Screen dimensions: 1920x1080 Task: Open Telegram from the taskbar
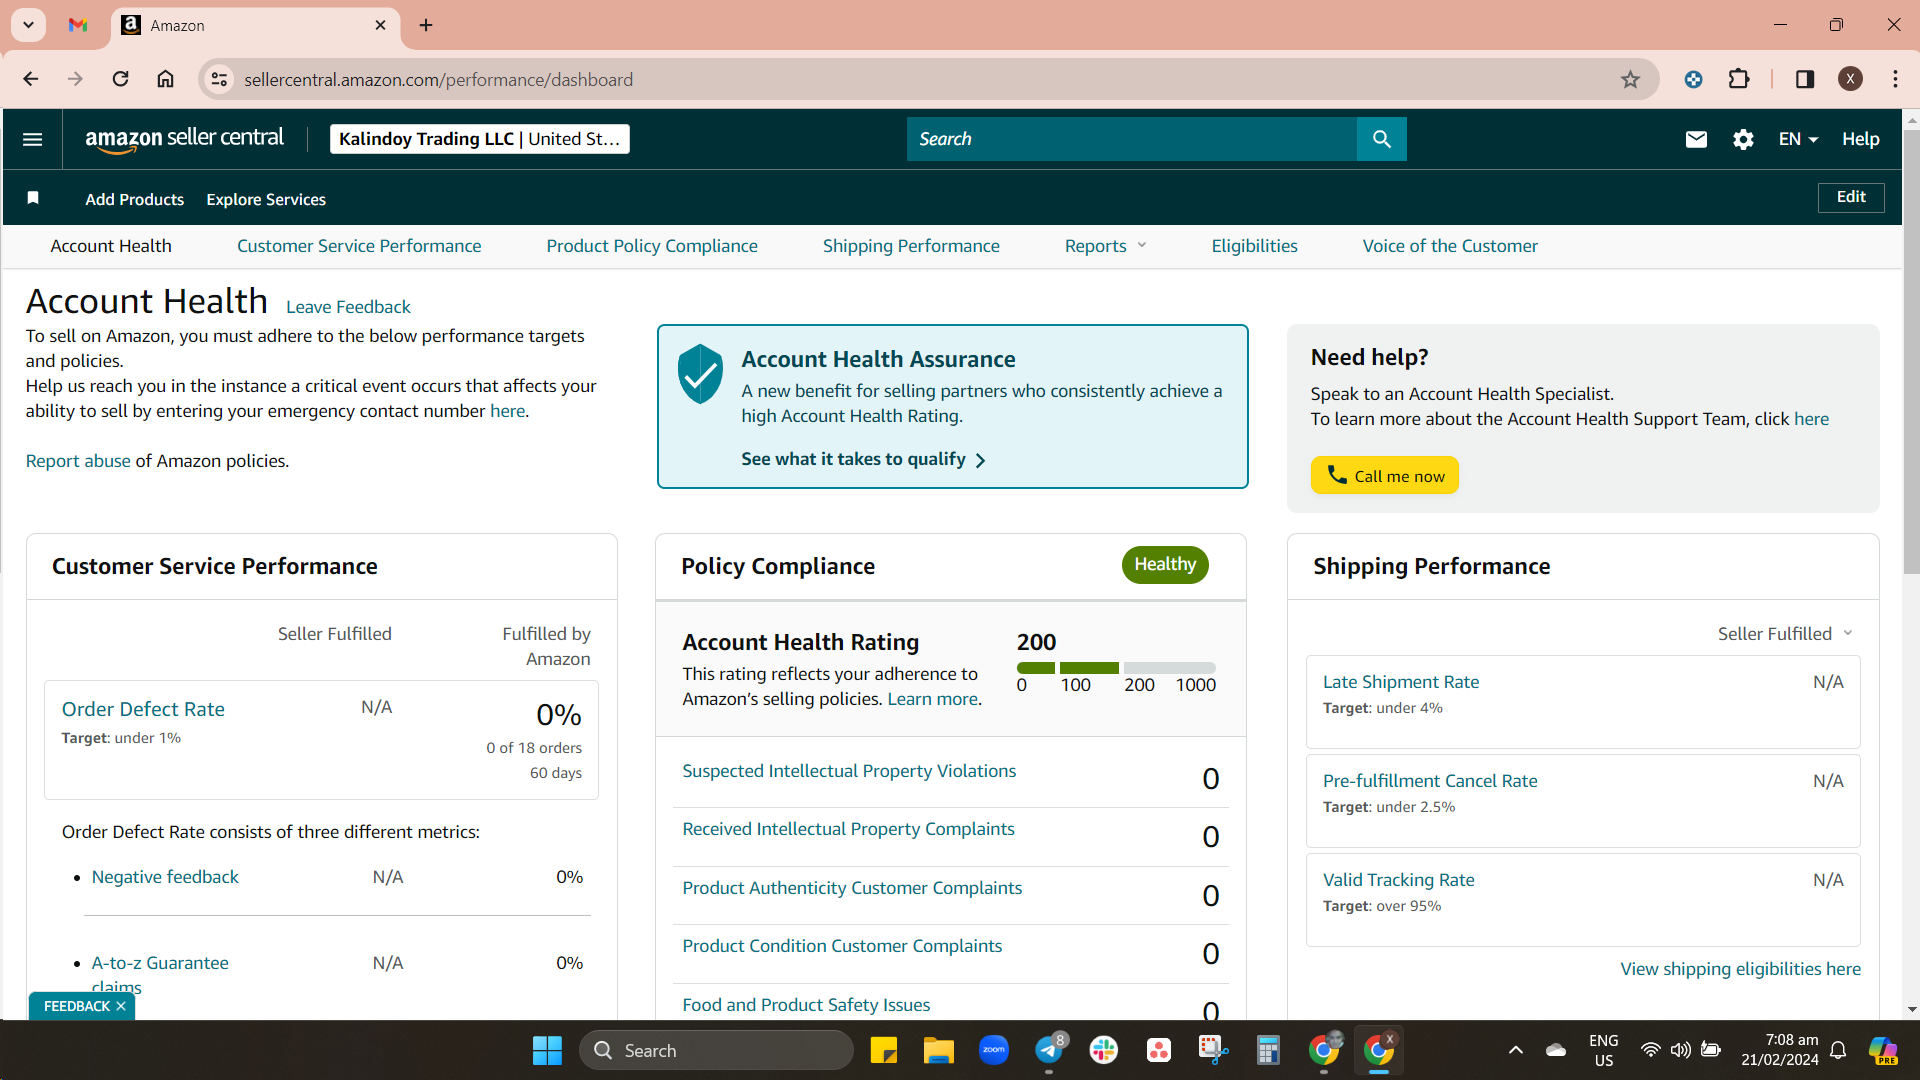point(1049,1050)
